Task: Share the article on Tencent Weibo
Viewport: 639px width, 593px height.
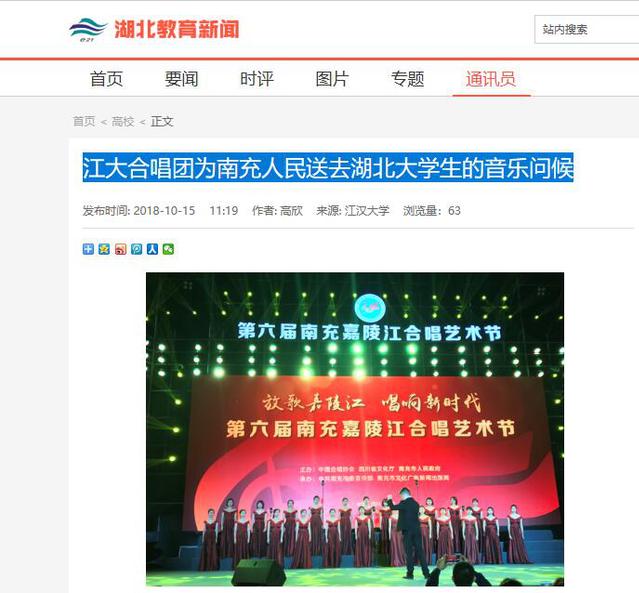Action: tap(136, 249)
